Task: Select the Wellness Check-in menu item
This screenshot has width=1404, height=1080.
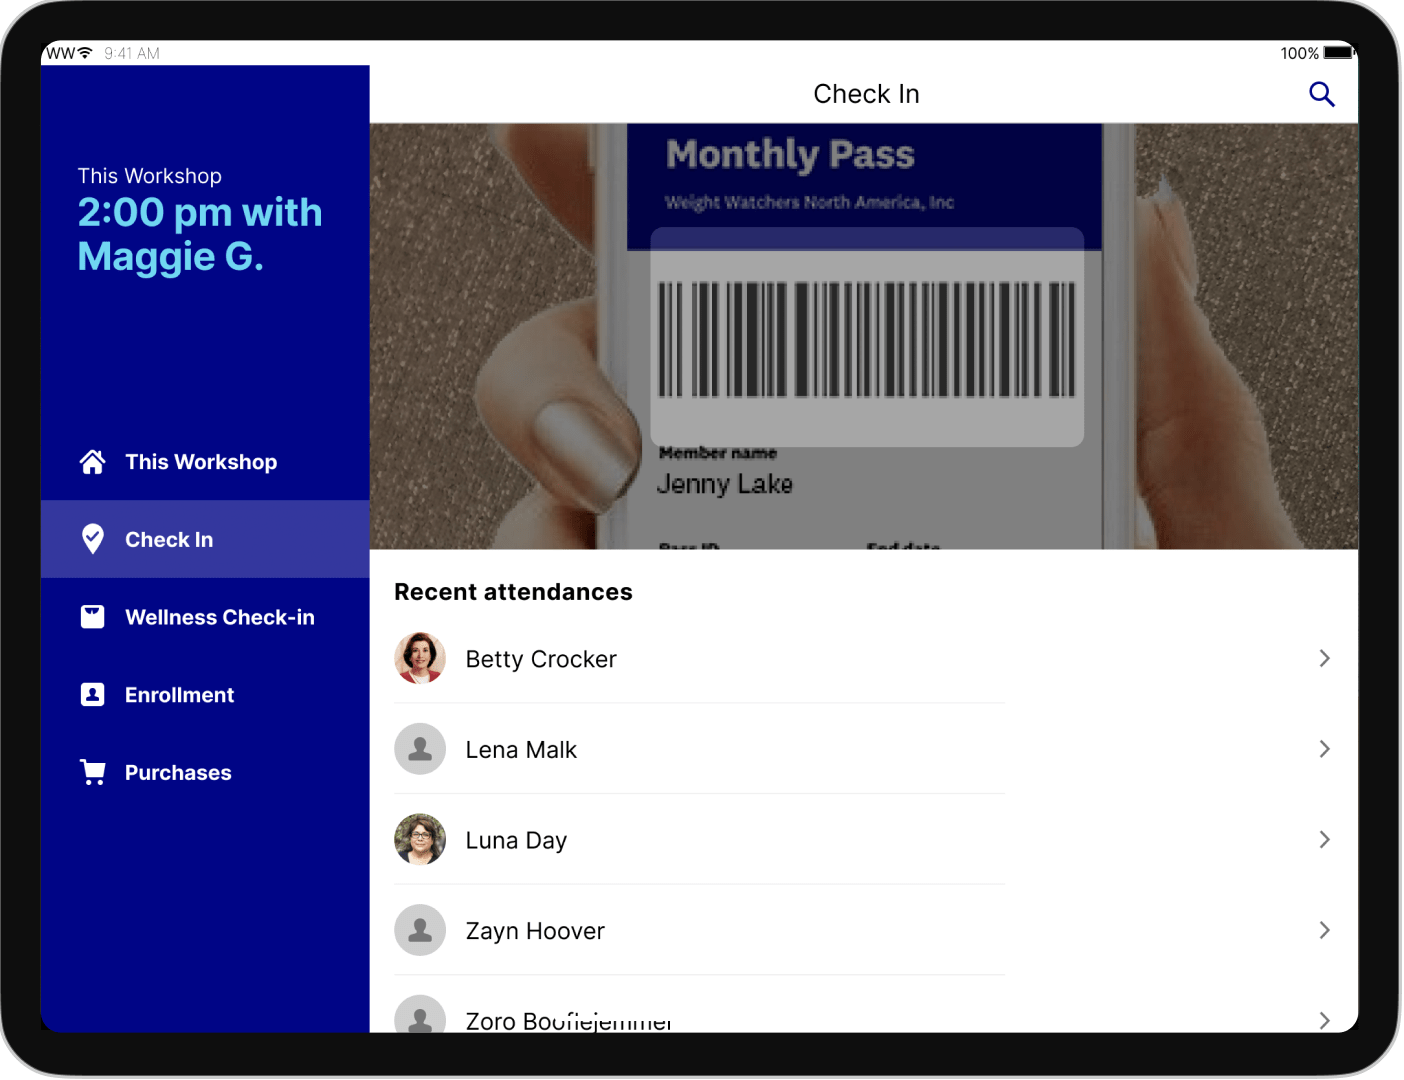Action: [x=219, y=617]
